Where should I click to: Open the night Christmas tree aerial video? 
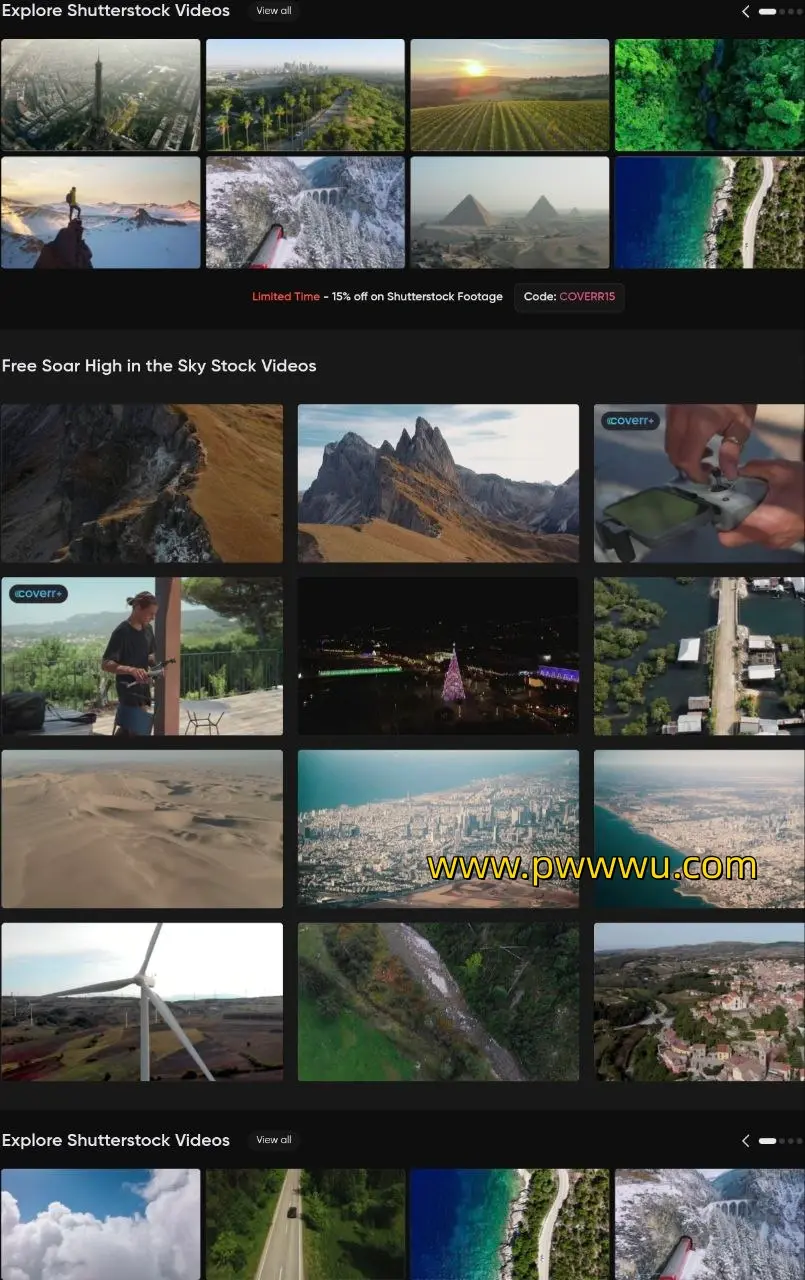[438, 656]
